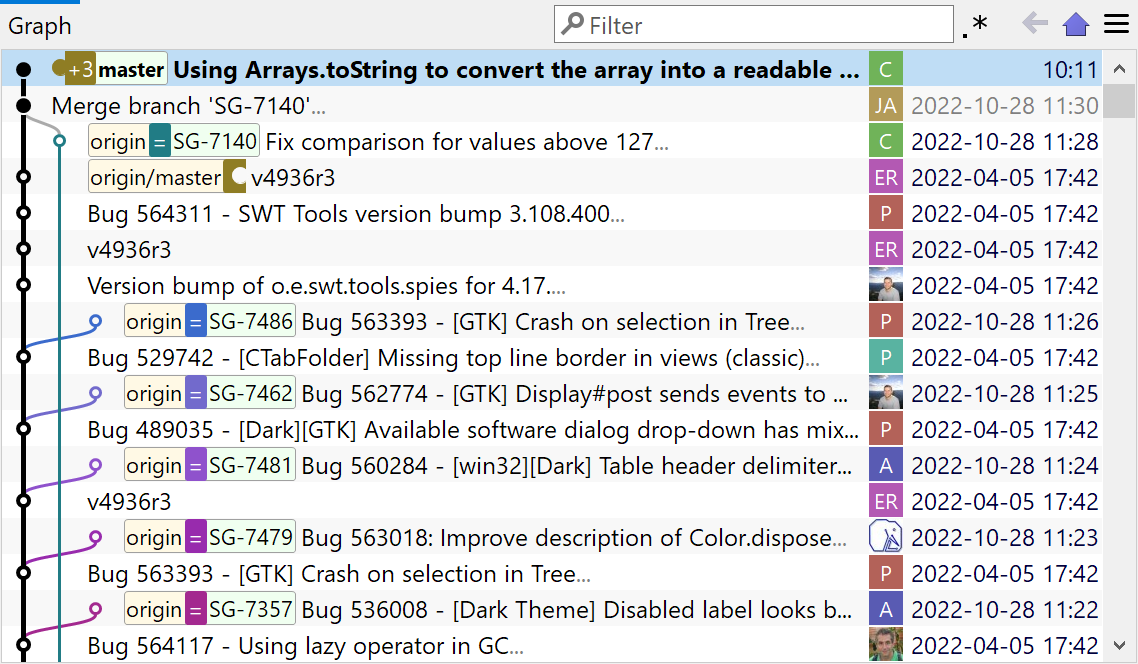
Task: Select the Graph tab
Action: click(40, 25)
